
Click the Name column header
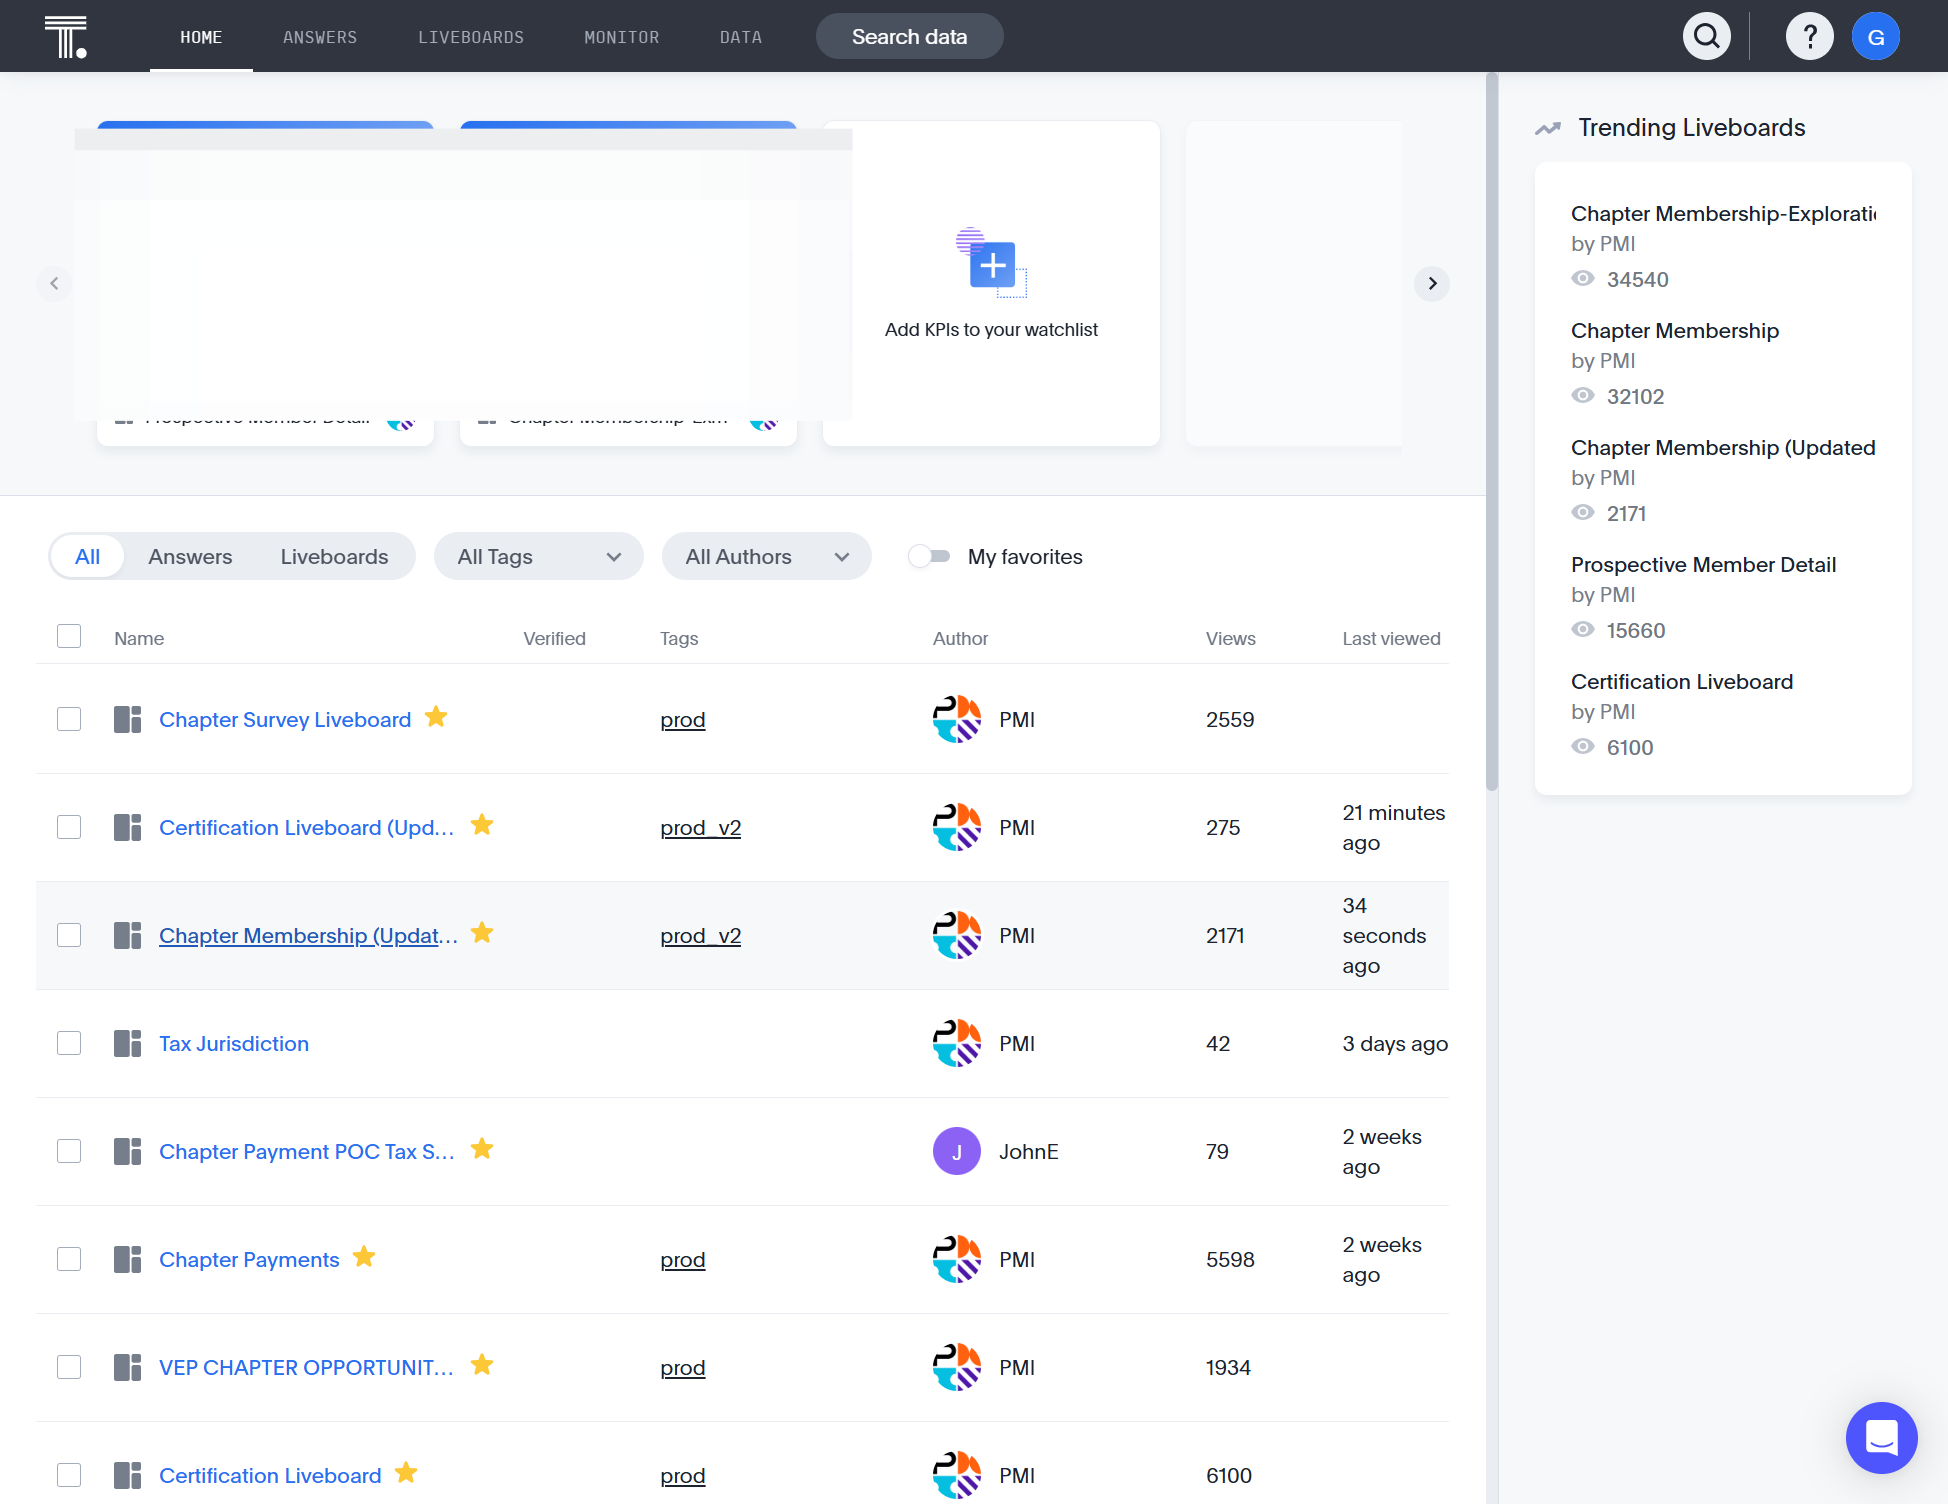(139, 638)
